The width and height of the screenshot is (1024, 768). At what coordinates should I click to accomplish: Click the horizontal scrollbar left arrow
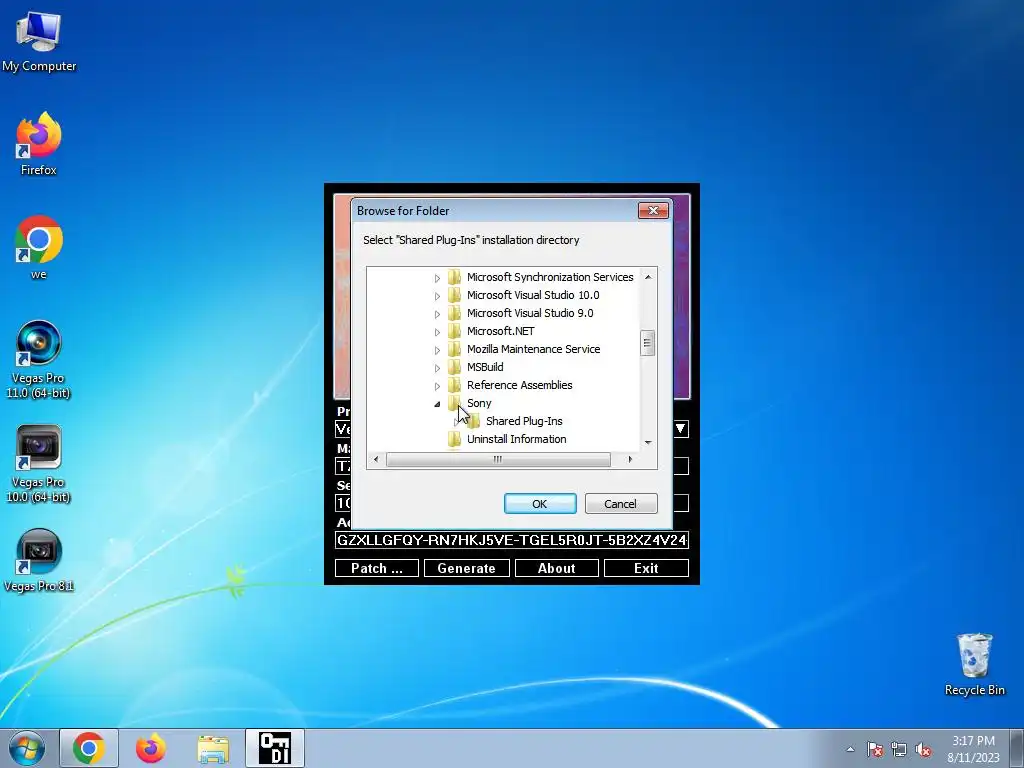[376, 460]
